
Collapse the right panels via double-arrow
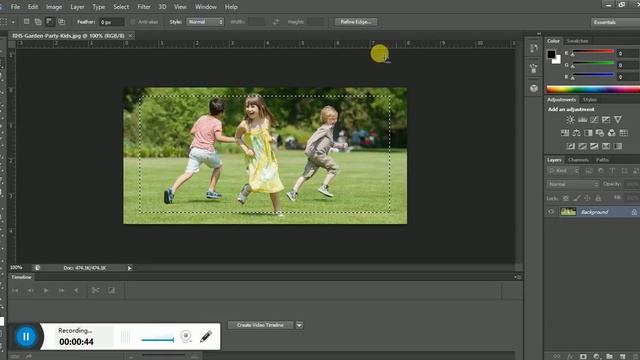pyautogui.click(x=539, y=33)
